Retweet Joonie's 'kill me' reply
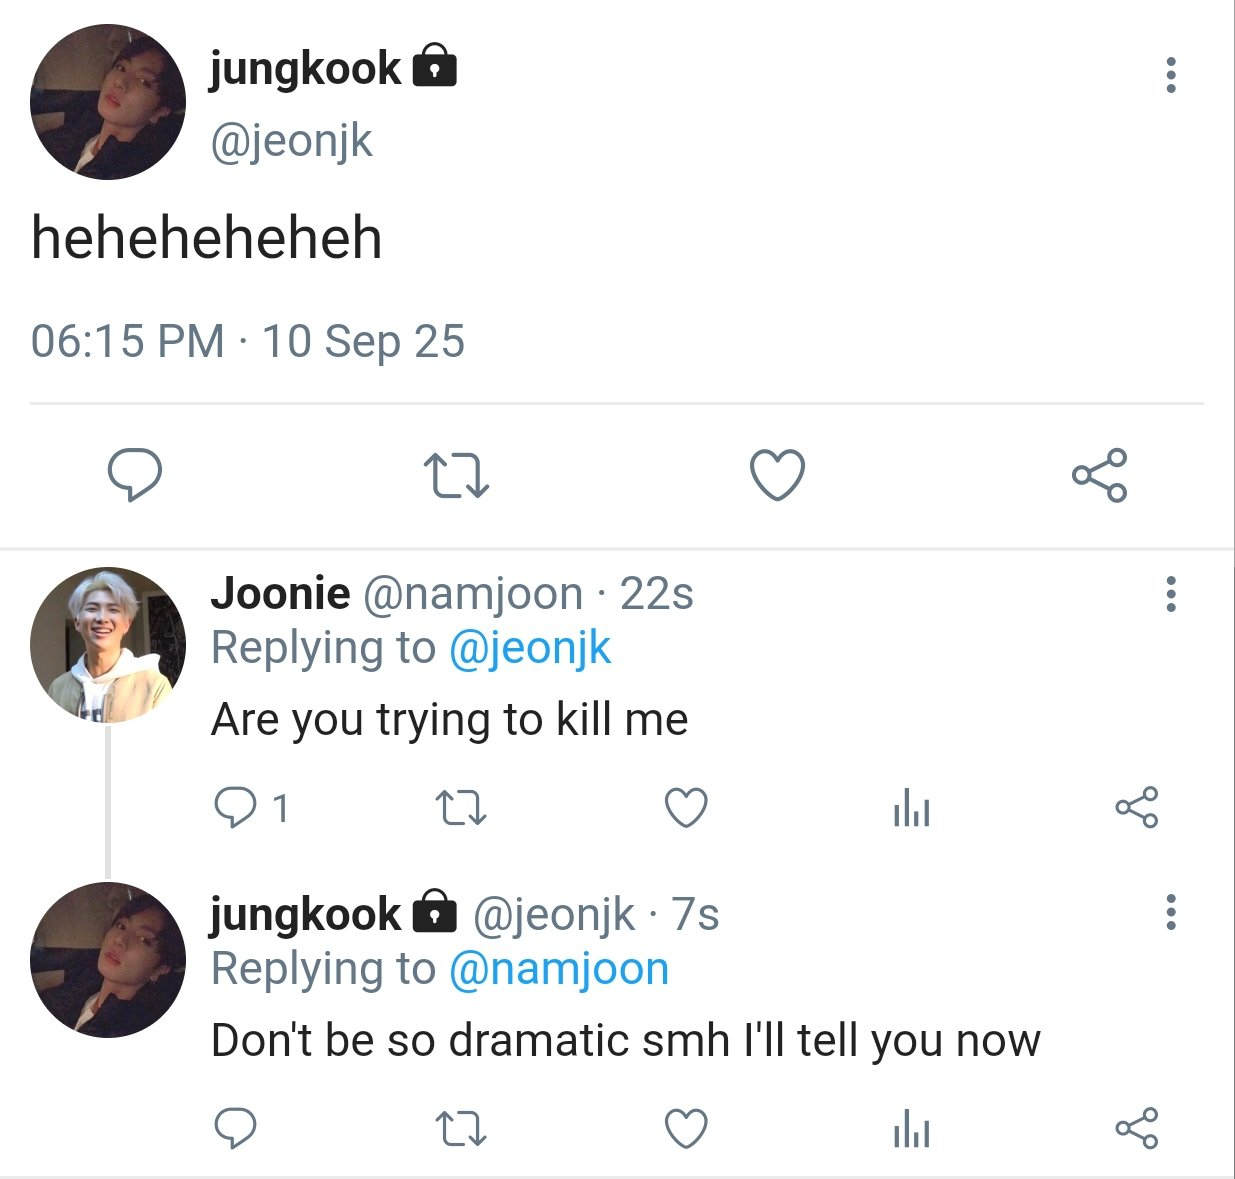 [x=461, y=808]
